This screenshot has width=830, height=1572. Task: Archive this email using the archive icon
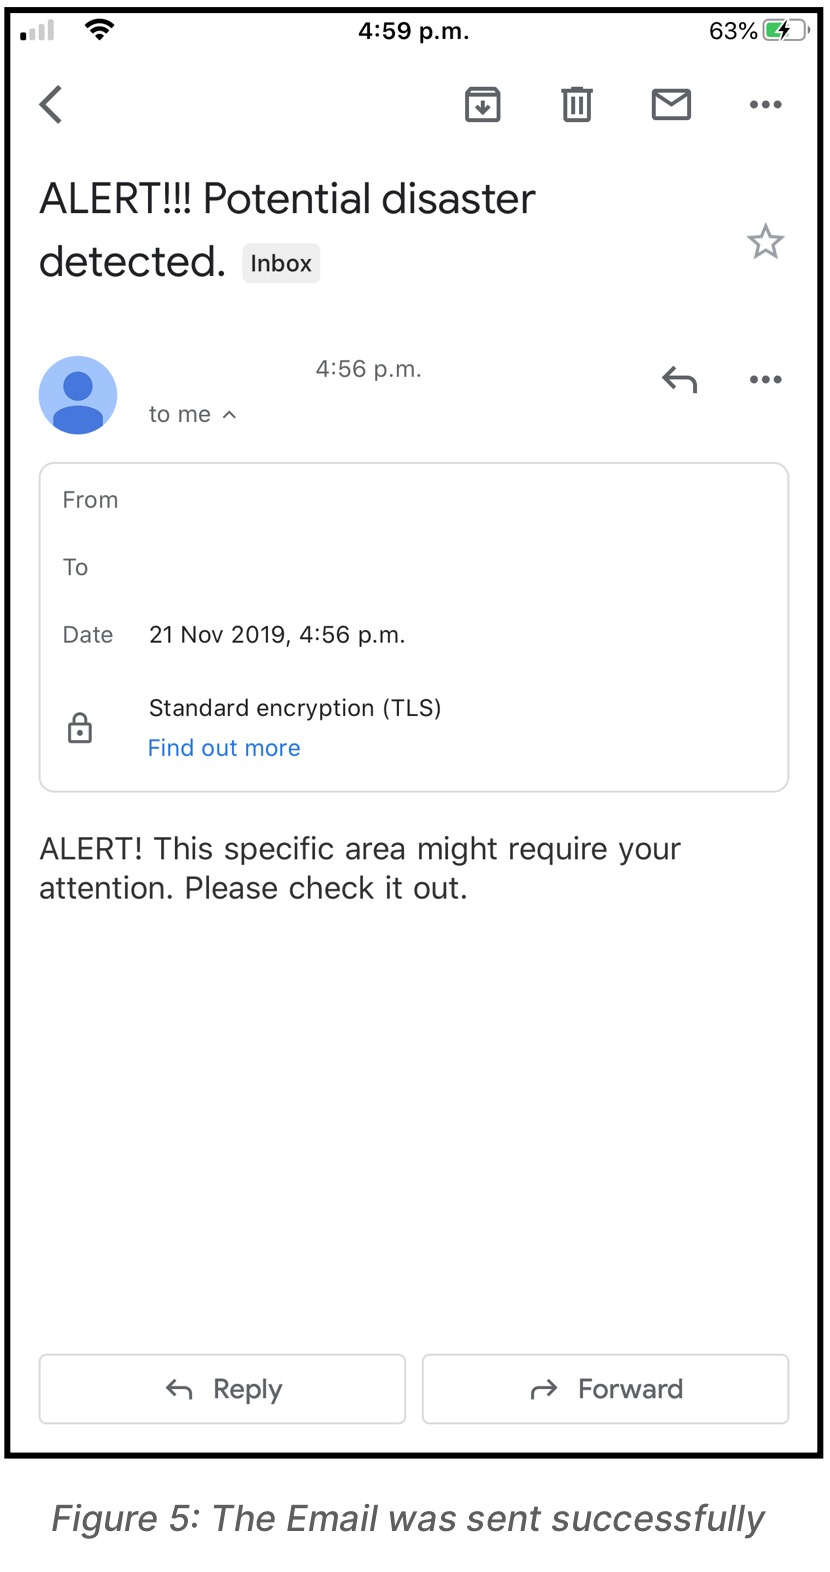pos(482,104)
